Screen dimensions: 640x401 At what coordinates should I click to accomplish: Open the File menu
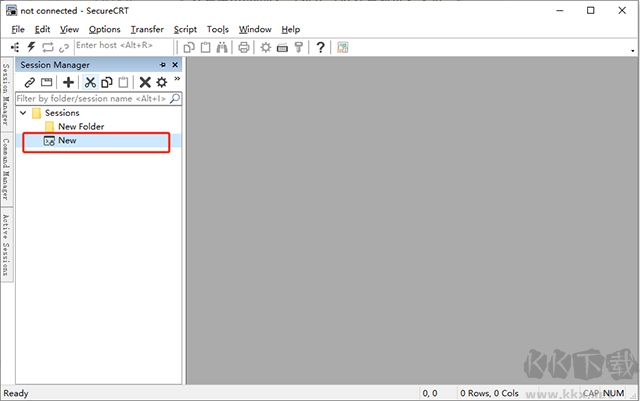coord(18,29)
